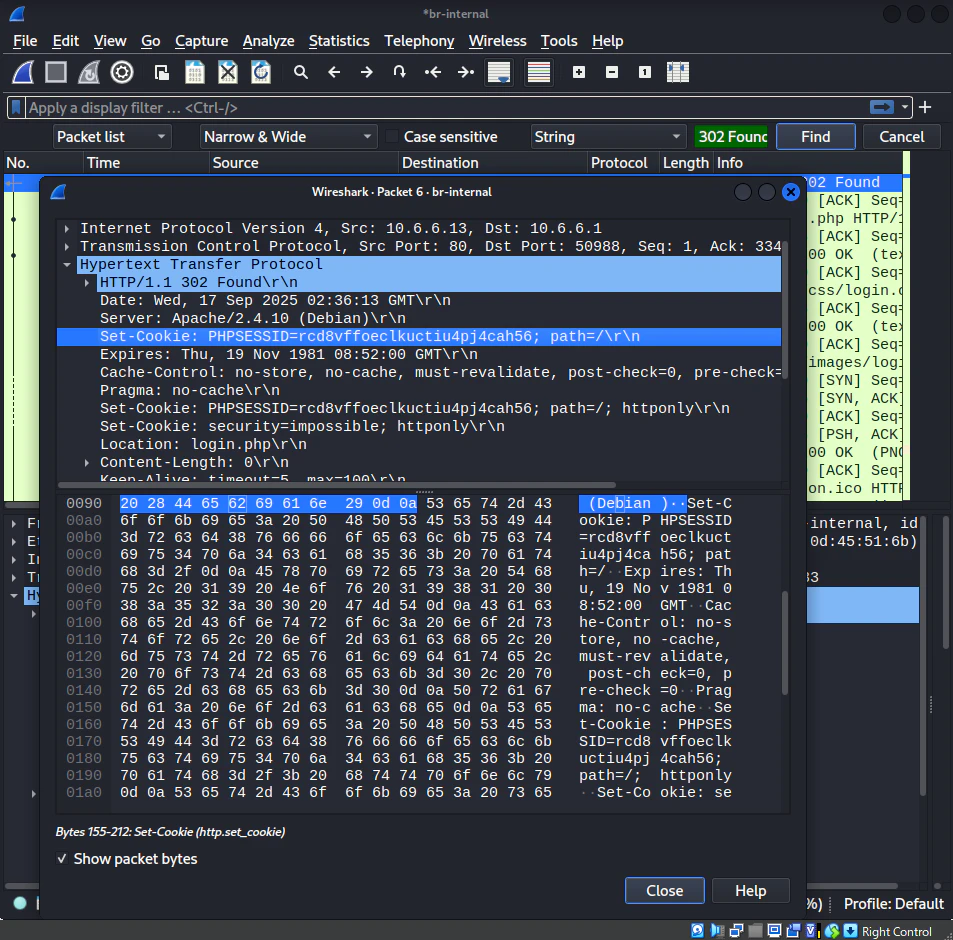Open the Capture menu

(x=201, y=41)
